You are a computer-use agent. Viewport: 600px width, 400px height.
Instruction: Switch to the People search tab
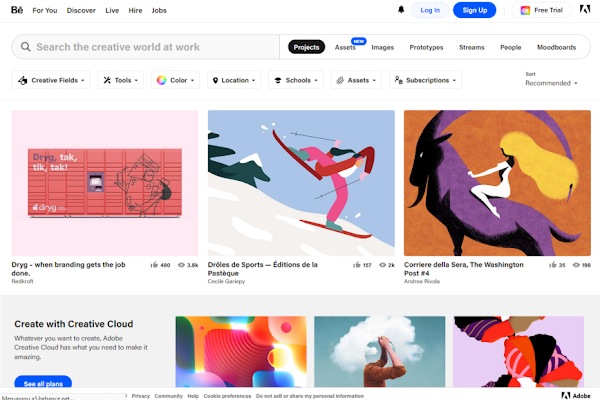pyautogui.click(x=510, y=47)
